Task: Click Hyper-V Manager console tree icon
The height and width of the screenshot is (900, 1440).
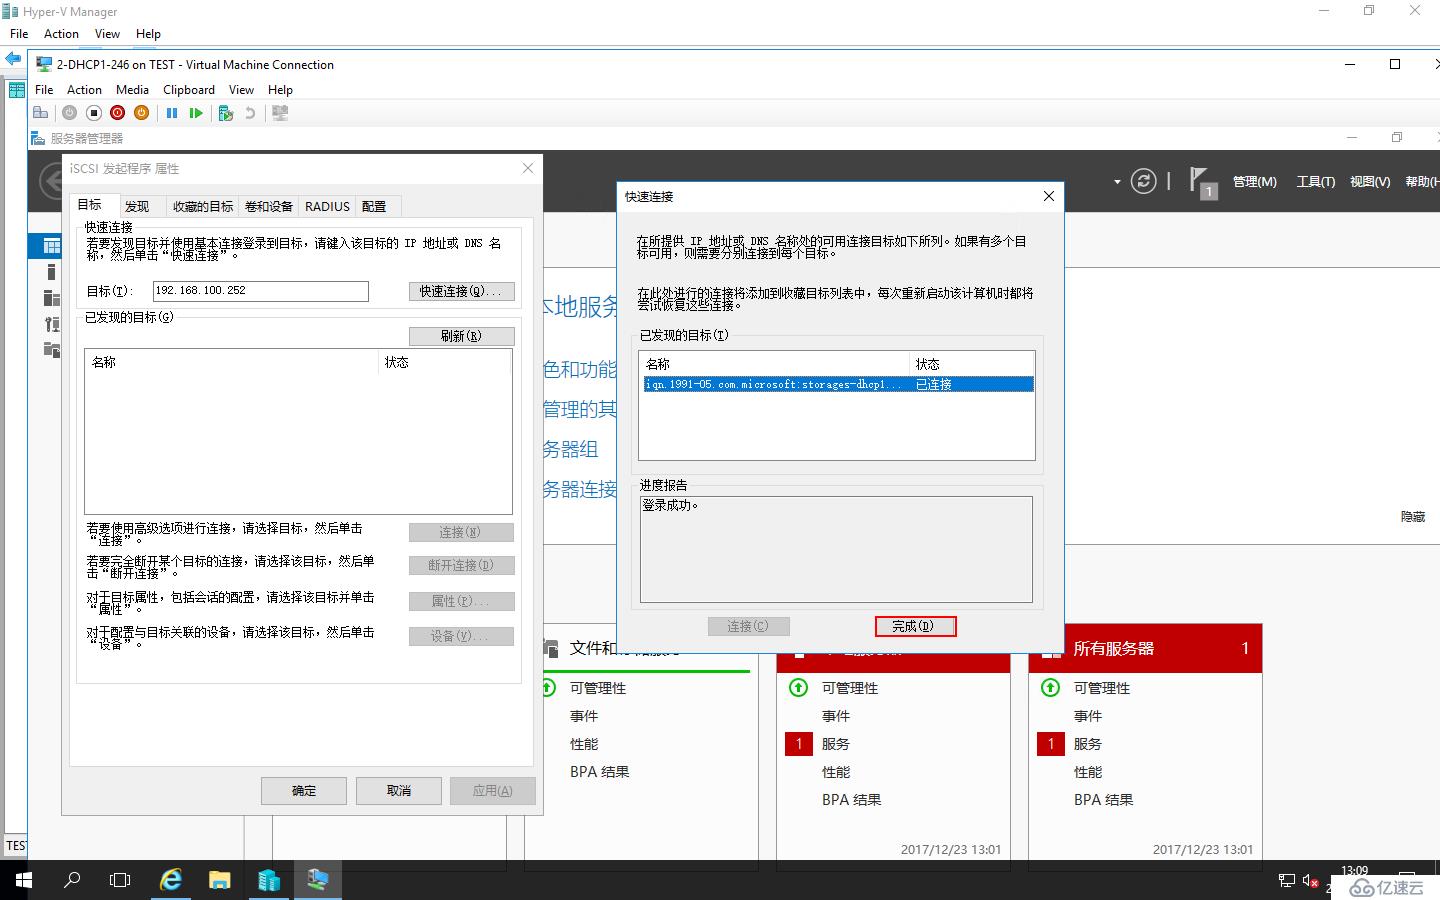Action: pos(16,90)
